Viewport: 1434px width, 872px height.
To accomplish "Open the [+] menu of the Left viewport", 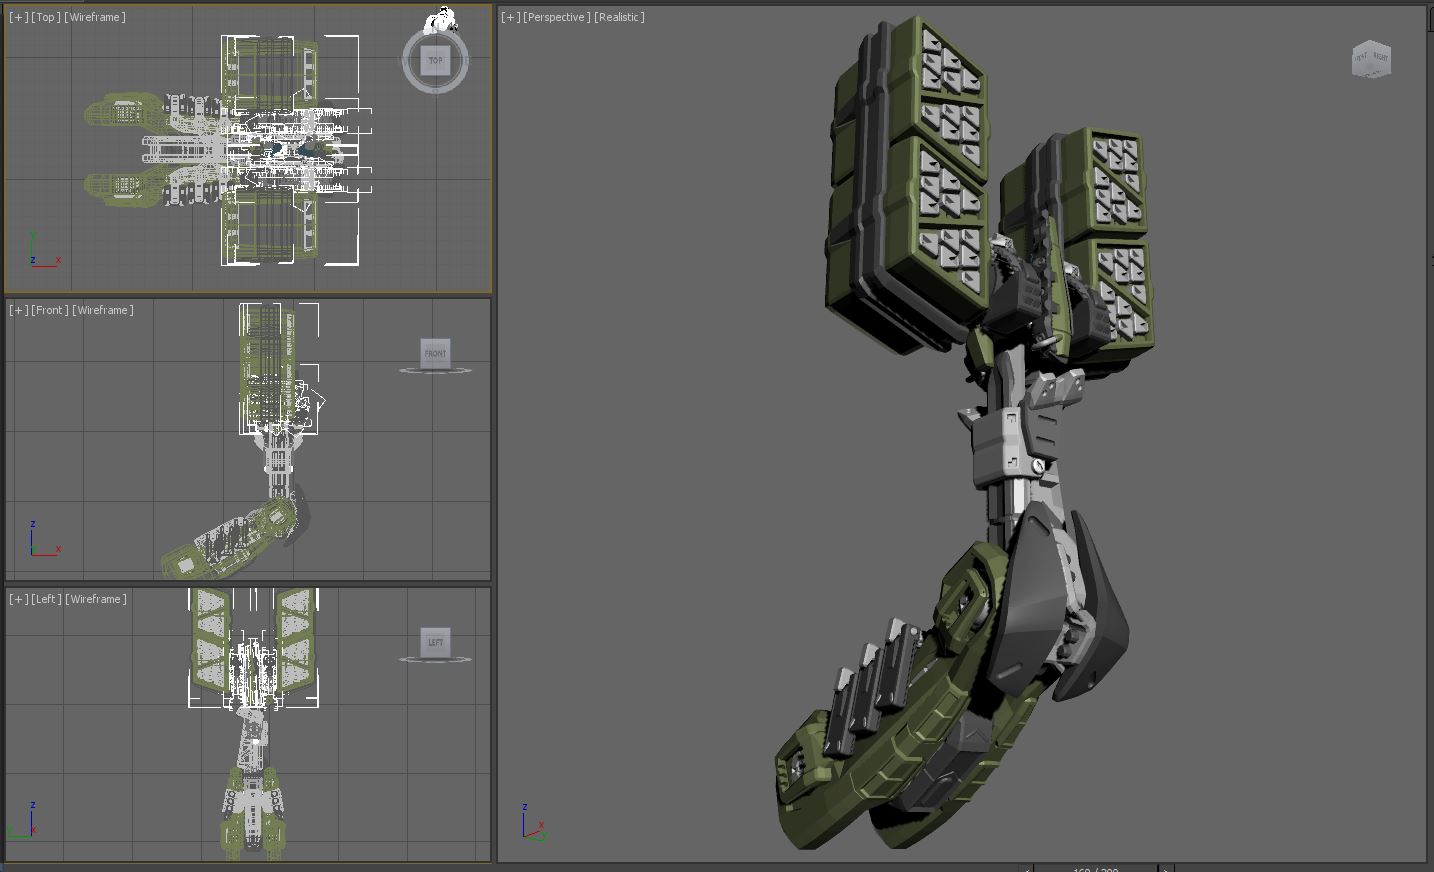I will (x=19, y=599).
